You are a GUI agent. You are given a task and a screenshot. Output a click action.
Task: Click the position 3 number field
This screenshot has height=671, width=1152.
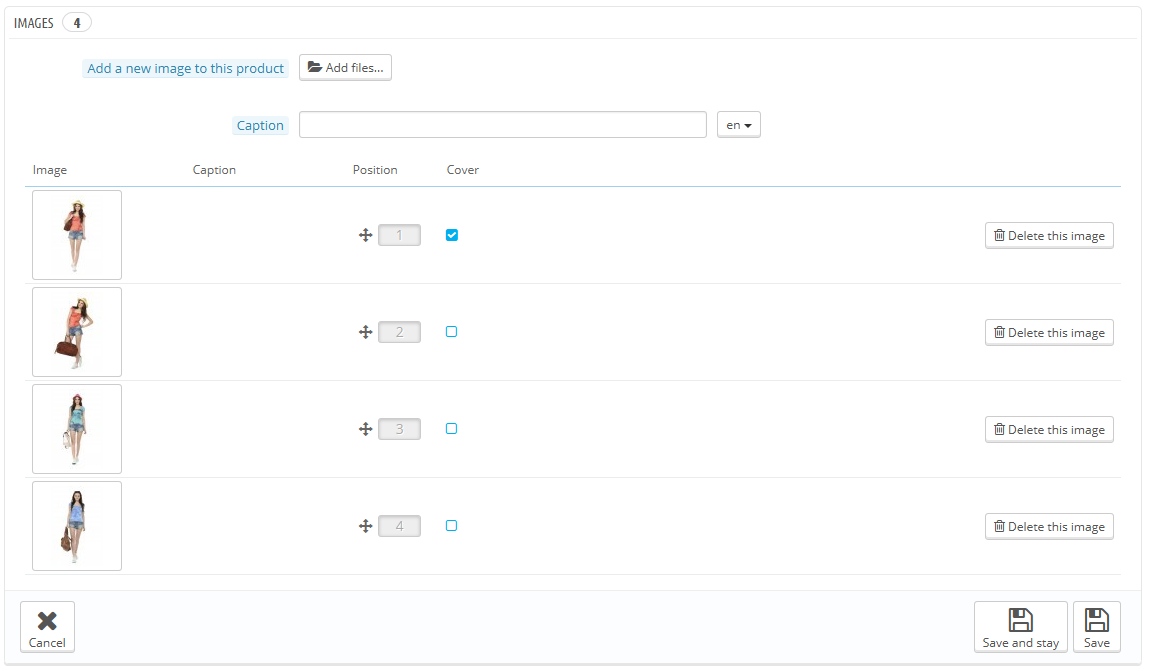400,429
